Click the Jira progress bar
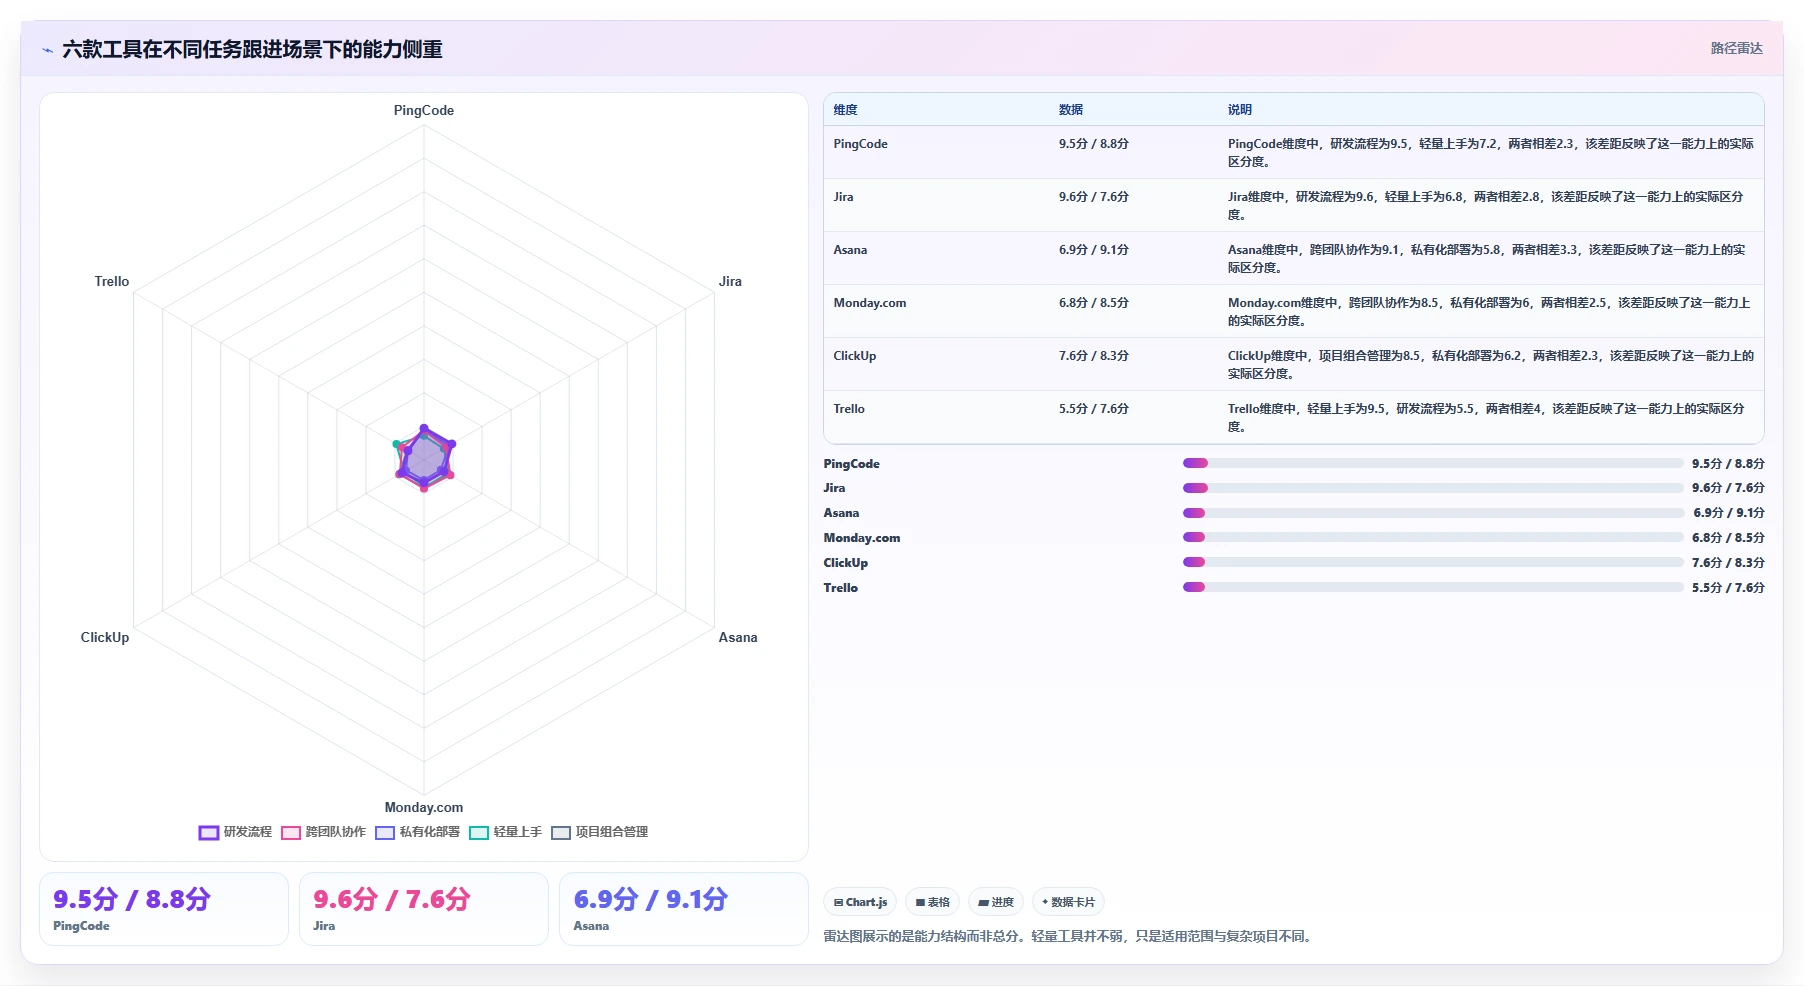Viewport: 1804px width, 986px height. 1433,488
